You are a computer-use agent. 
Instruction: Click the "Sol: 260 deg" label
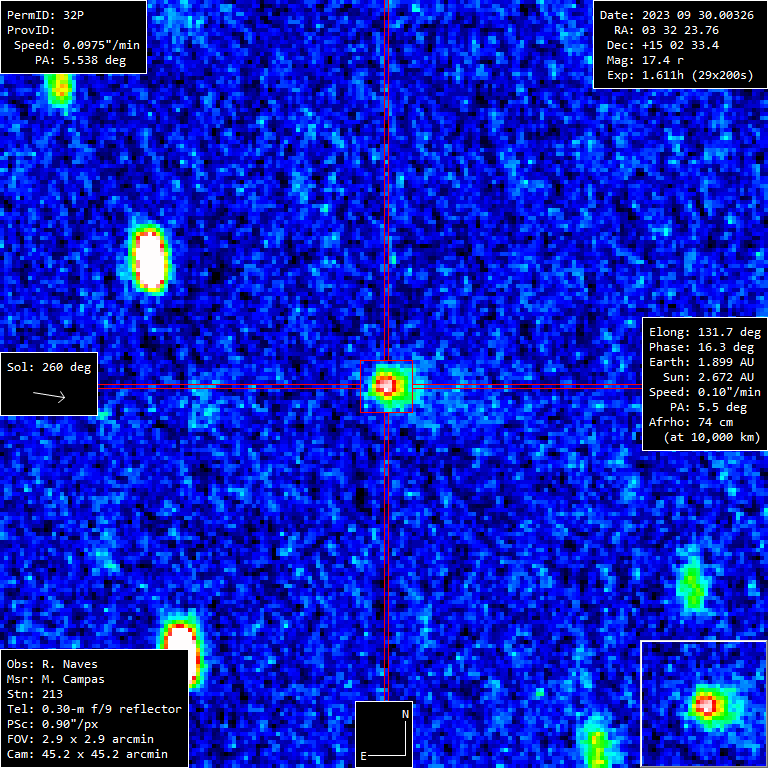tap(49, 367)
